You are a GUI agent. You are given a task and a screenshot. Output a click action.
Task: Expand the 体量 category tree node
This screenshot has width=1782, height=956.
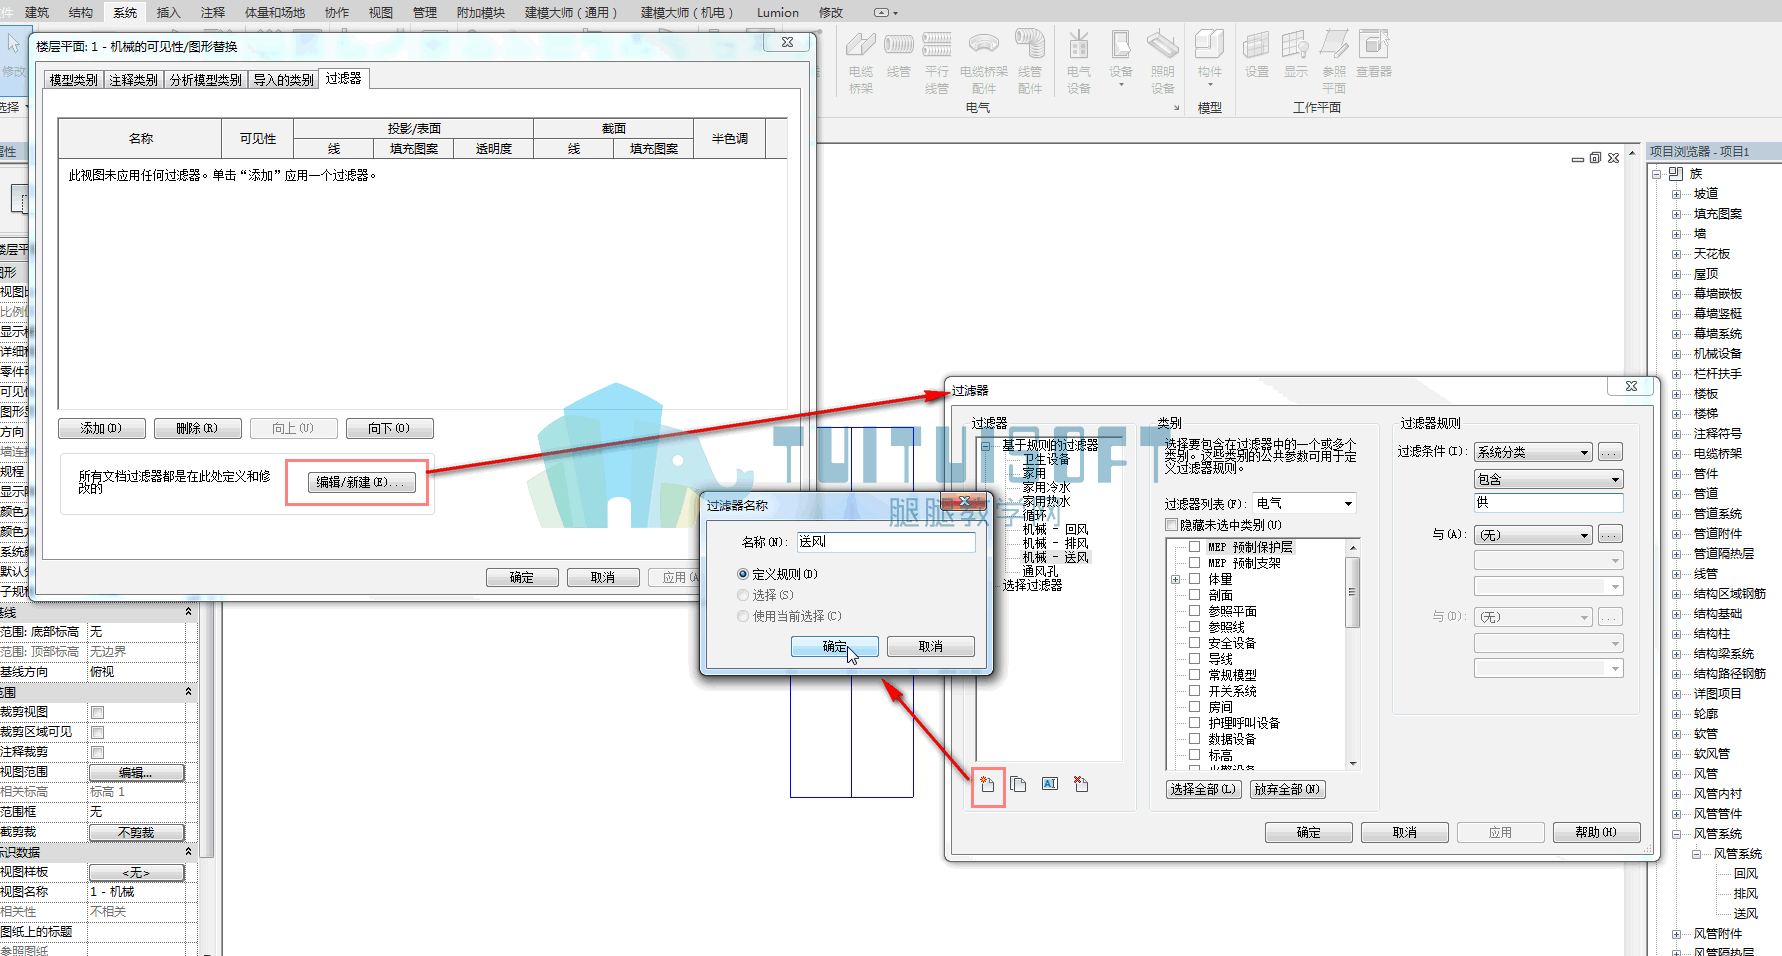(x=1176, y=579)
